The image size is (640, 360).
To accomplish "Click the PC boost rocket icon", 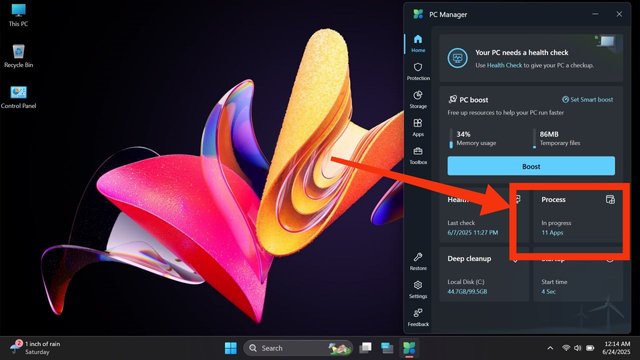I will 452,99.
